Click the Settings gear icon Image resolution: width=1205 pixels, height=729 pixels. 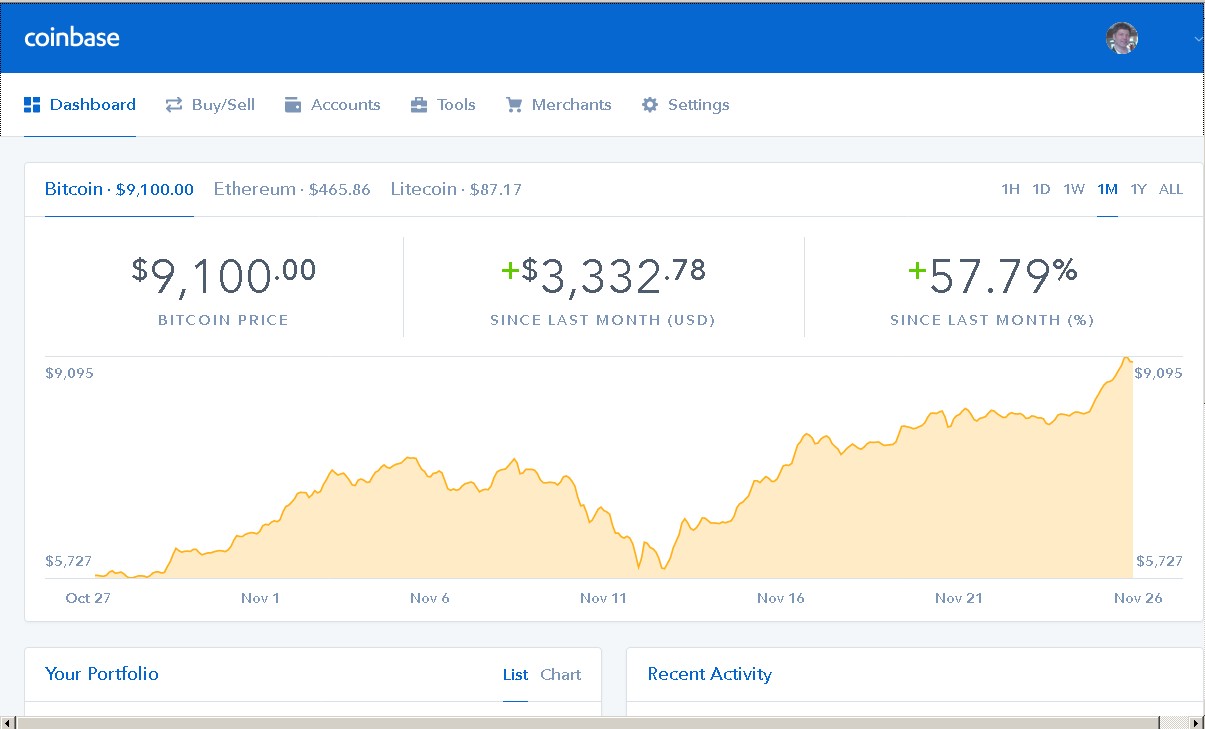click(x=650, y=105)
